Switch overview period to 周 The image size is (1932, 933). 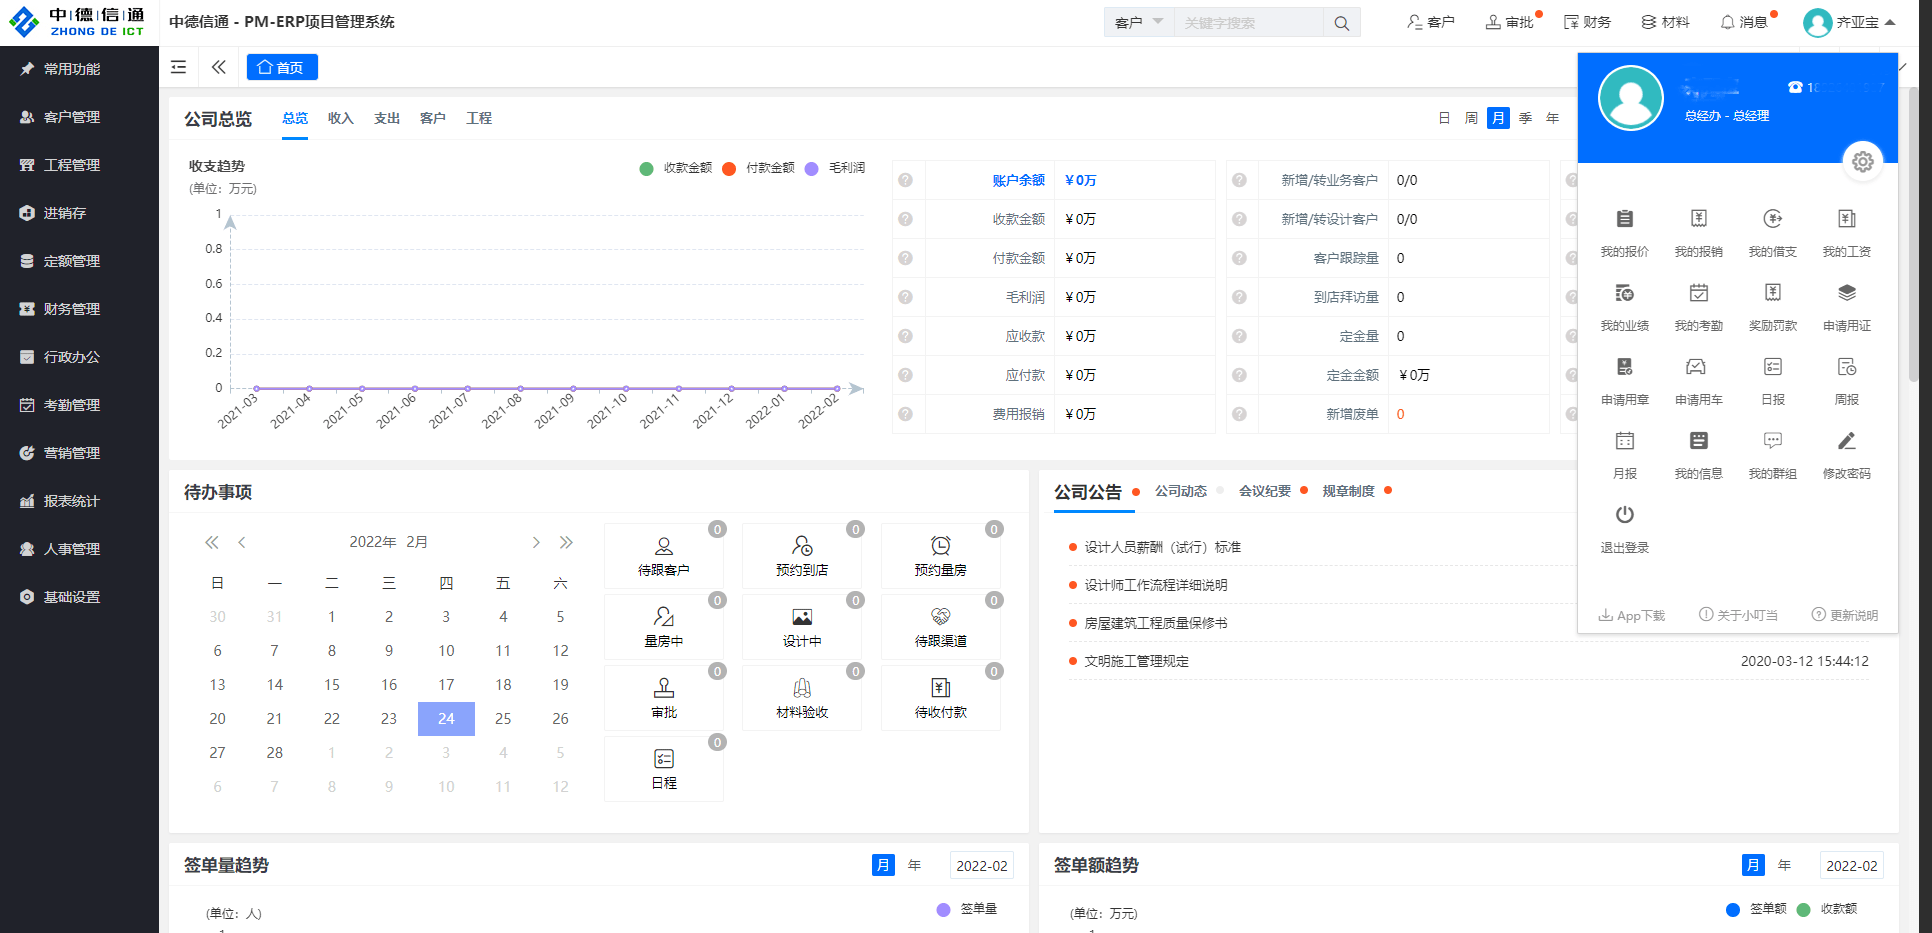(x=1471, y=118)
